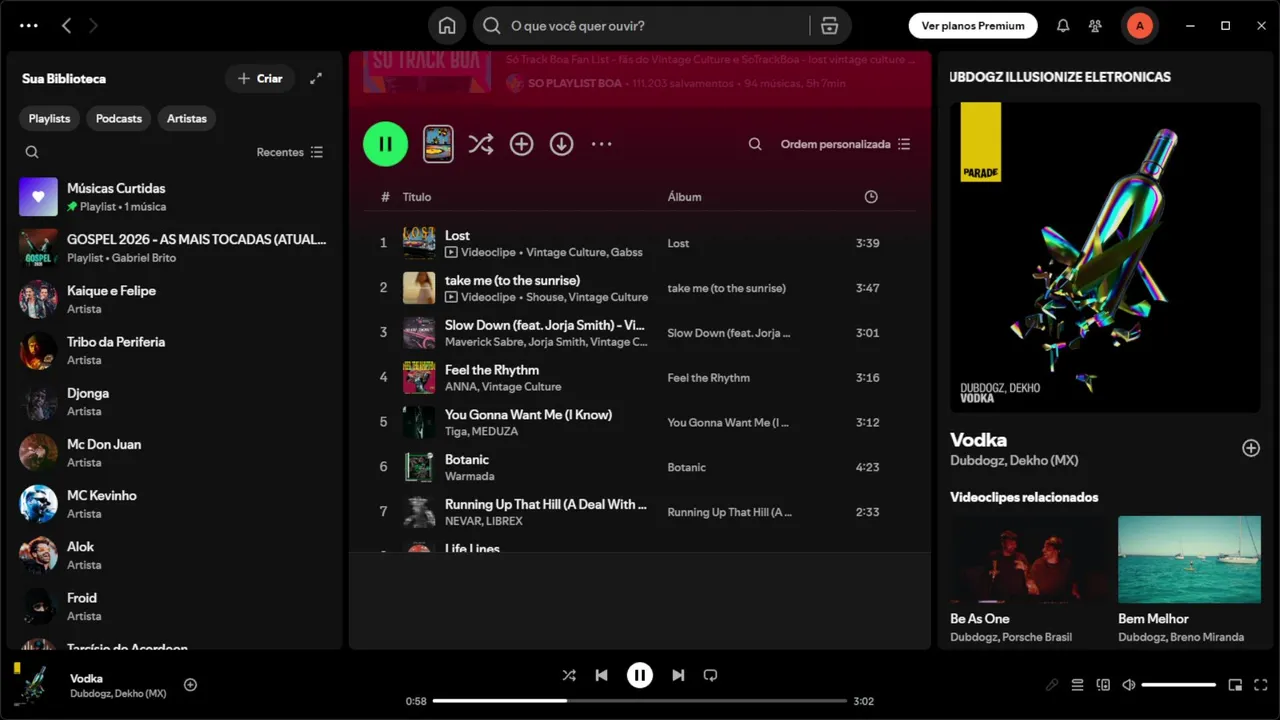Screen dimensions: 1280x720
Task: Download the playlist arrow icon
Action: click(x=562, y=144)
